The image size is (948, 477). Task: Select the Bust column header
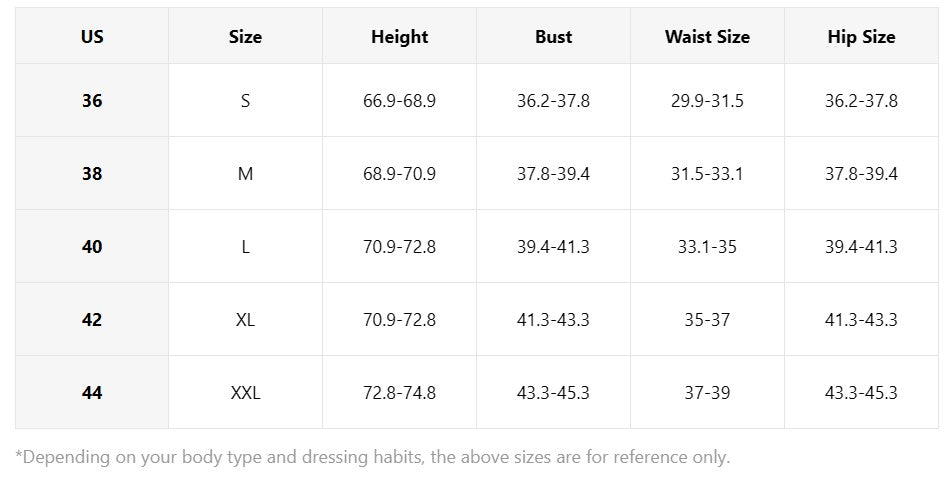click(x=553, y=36)
